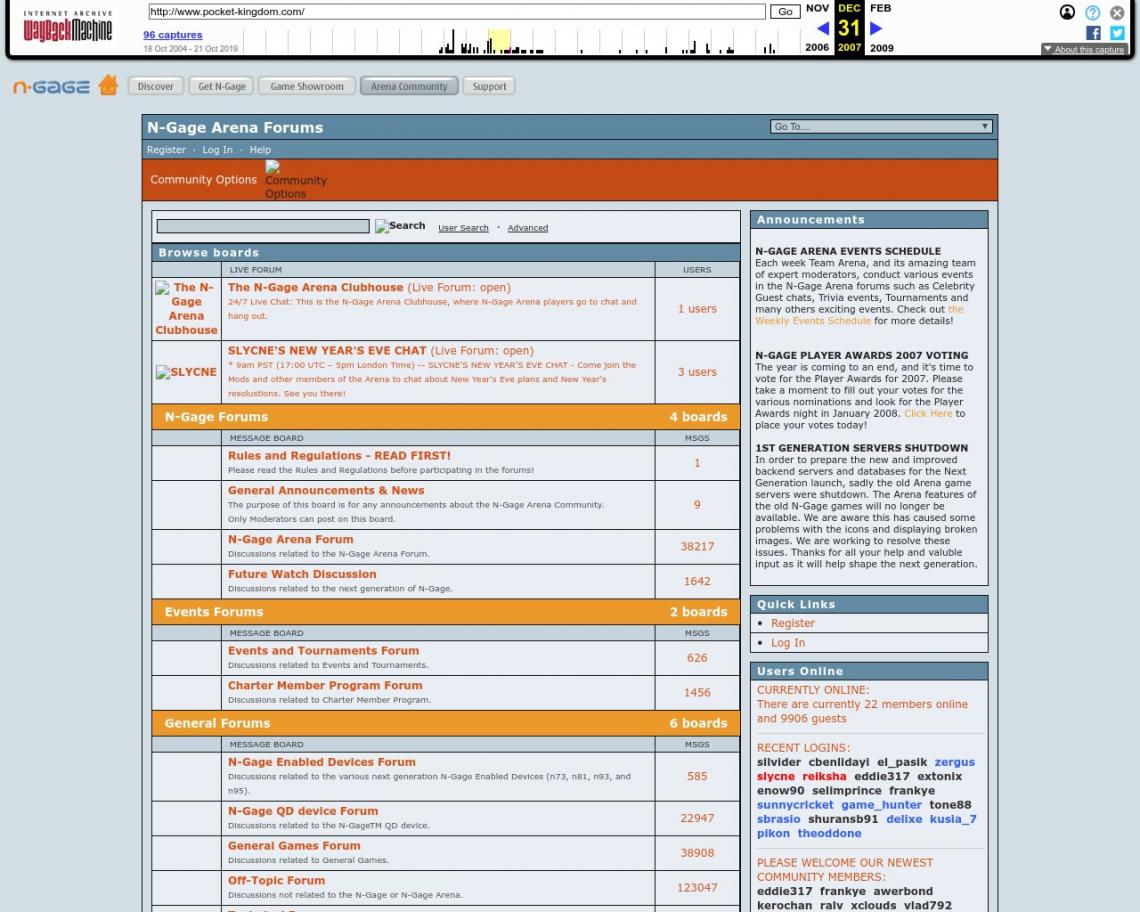Image resolution: width=1140 pixels, height=912 pixels.
Task: Open Future Watch Discussion board
Action: pos(302,575)
